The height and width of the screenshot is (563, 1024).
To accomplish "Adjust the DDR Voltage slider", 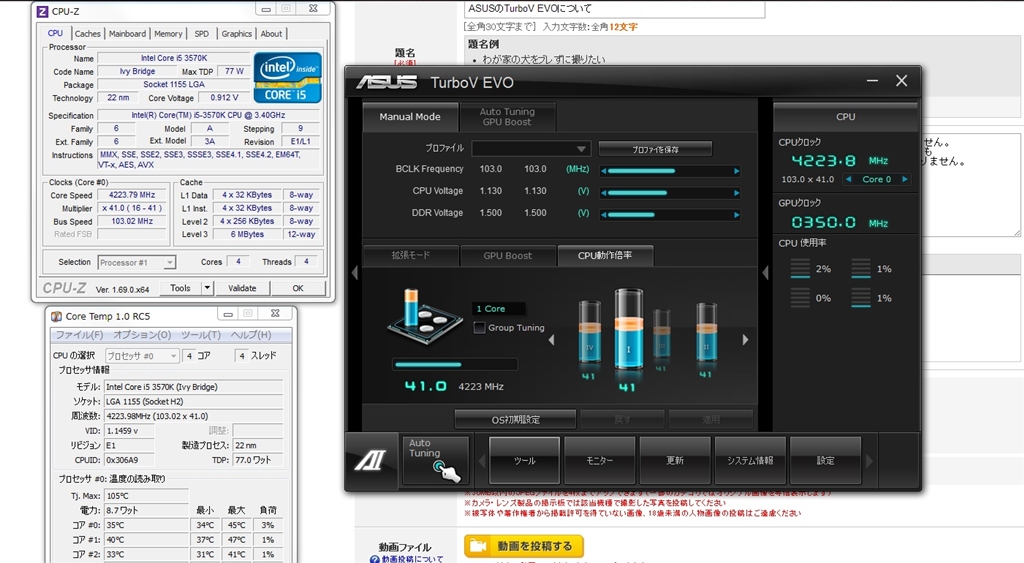I will click(670, 214).
